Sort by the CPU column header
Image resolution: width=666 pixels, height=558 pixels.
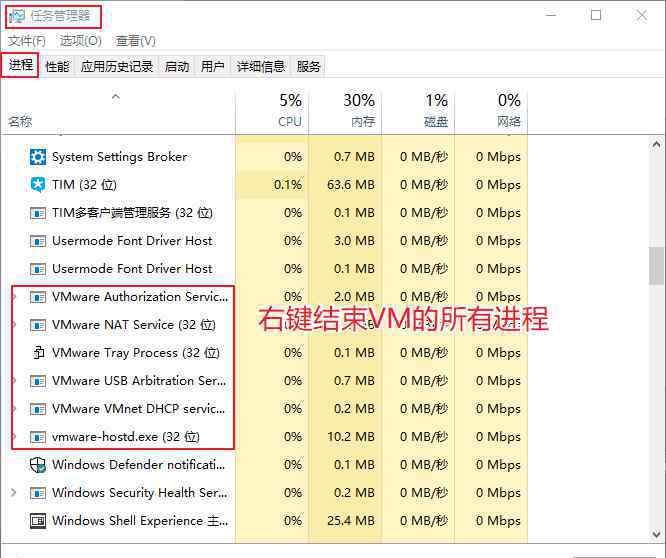(272, 112)
